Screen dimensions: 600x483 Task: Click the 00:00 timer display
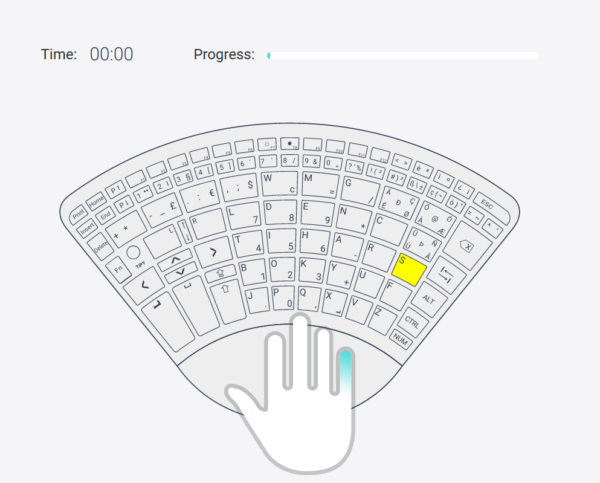[111, 55]
